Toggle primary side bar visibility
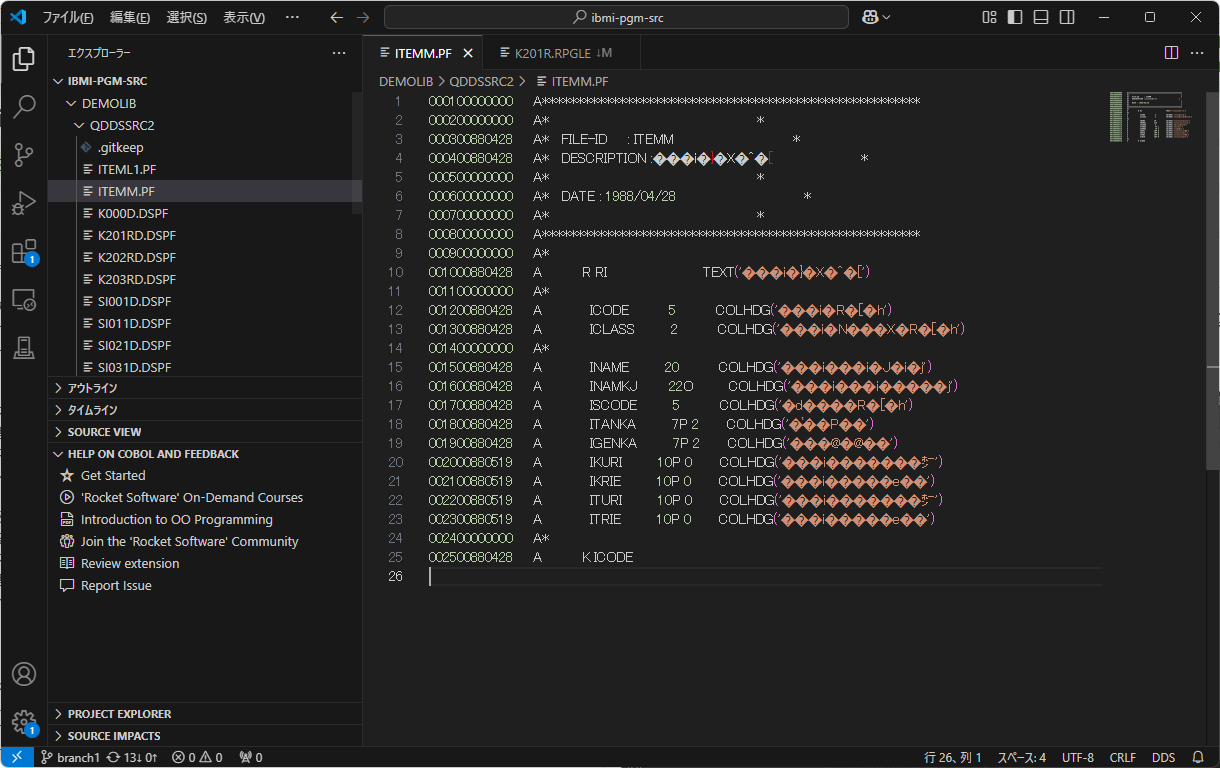Screen dimensions: 1220x768 click(x=1015, y=17)
